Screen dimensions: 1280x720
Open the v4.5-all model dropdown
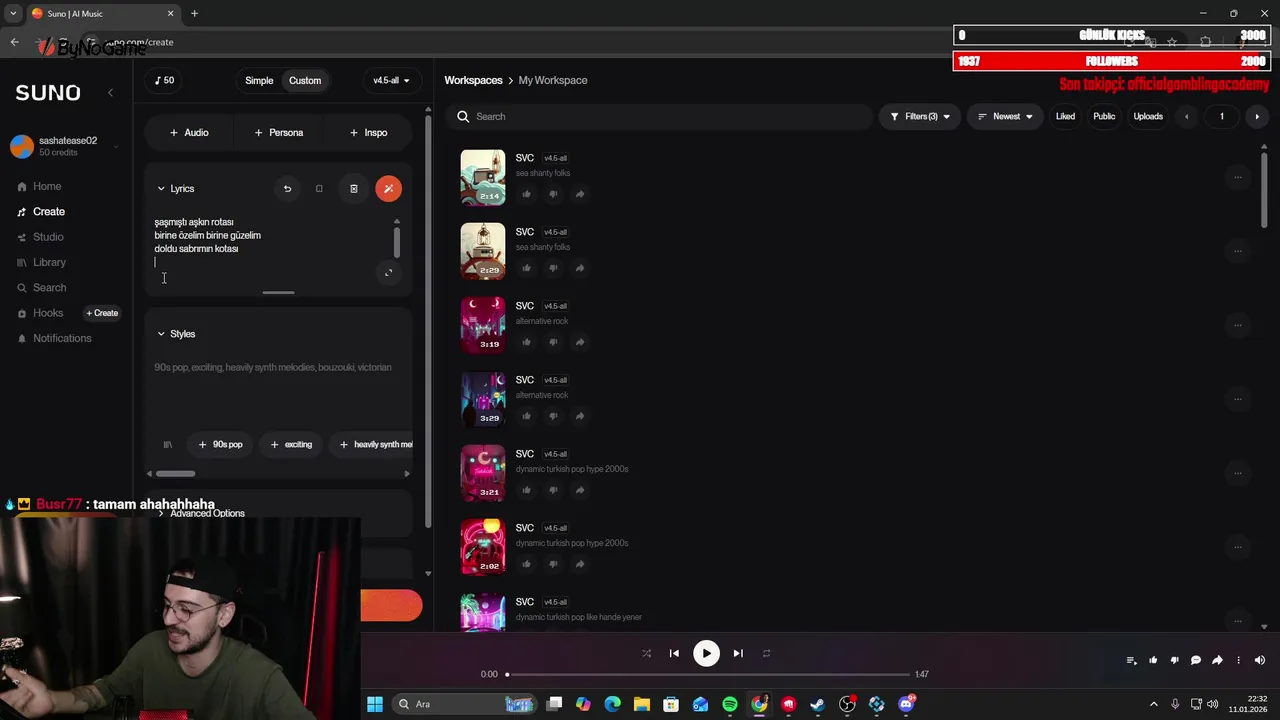(391, 81)
